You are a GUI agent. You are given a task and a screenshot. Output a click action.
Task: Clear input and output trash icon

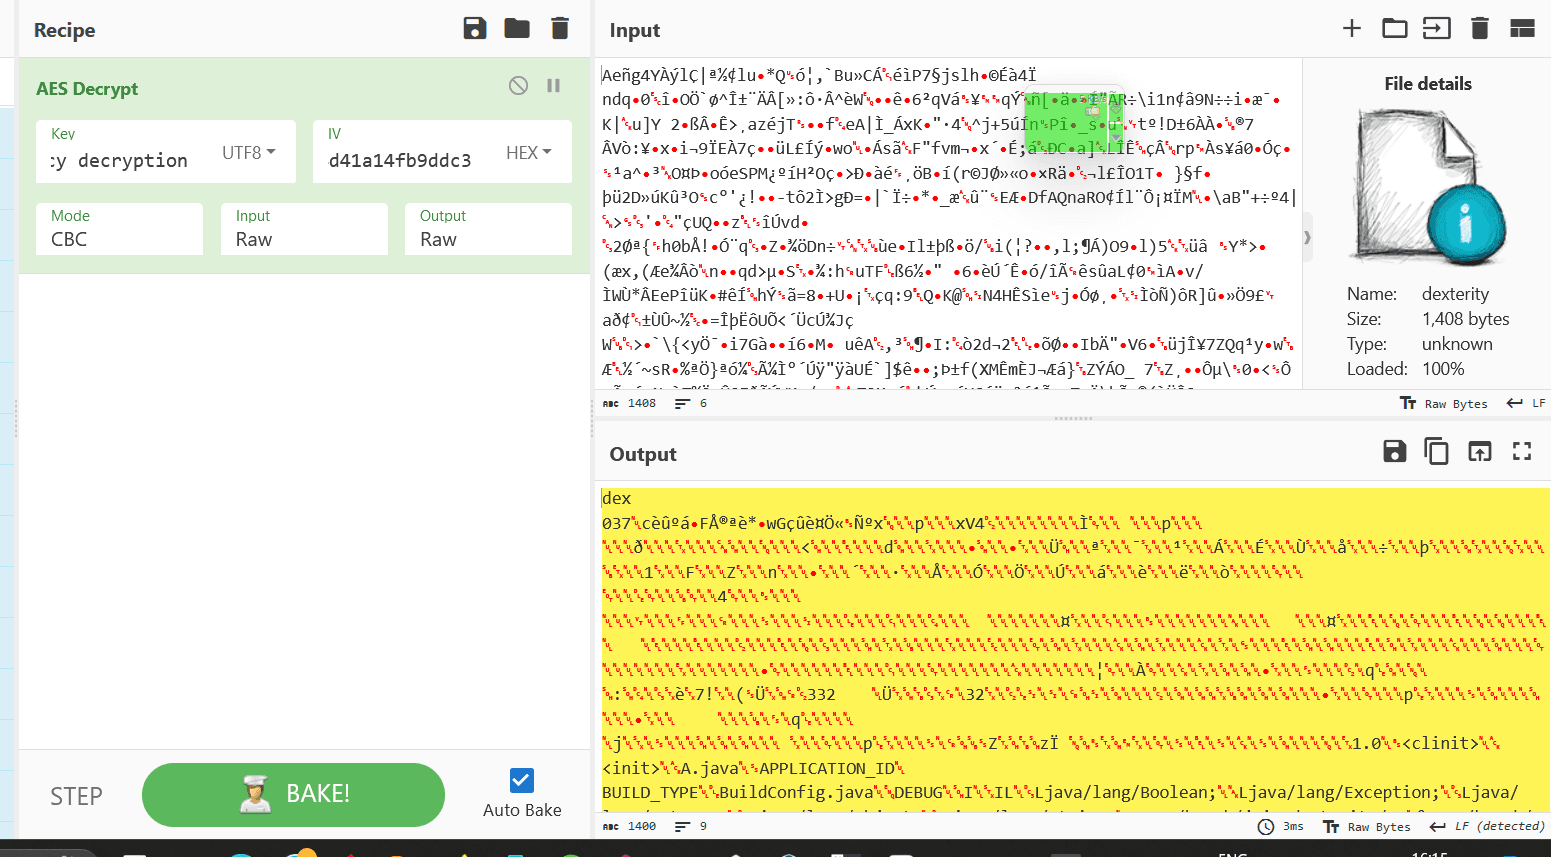coord(1480,28)
